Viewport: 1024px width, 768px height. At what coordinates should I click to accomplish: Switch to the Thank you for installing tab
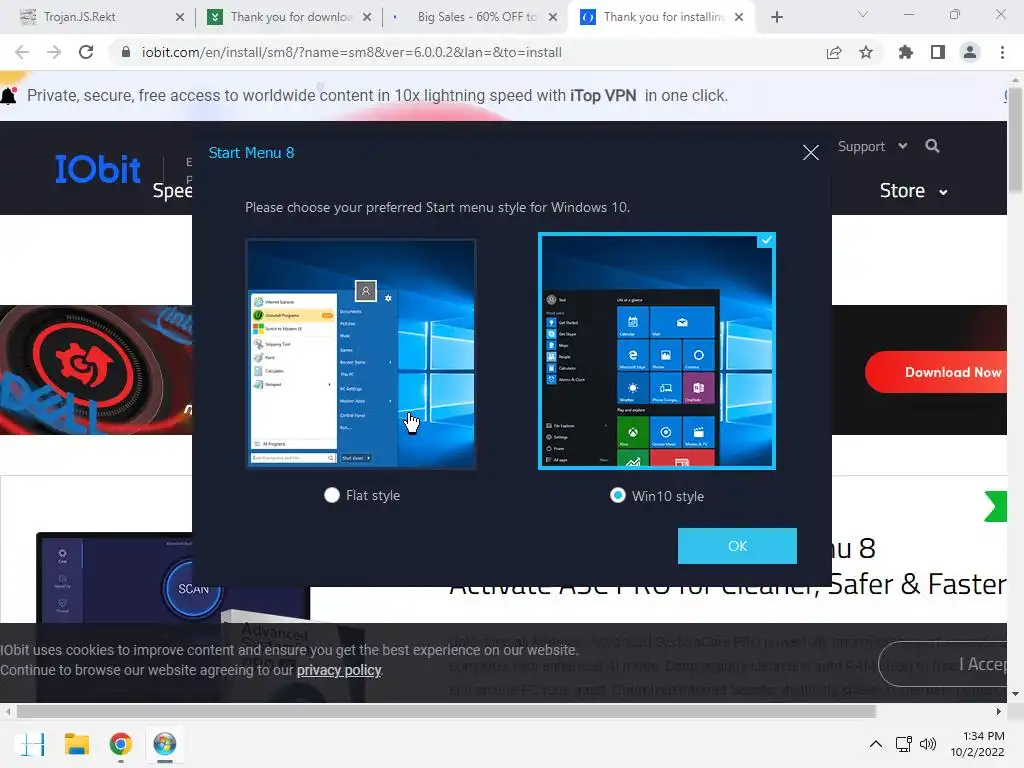pyautogui.click(x=660, y=17)
